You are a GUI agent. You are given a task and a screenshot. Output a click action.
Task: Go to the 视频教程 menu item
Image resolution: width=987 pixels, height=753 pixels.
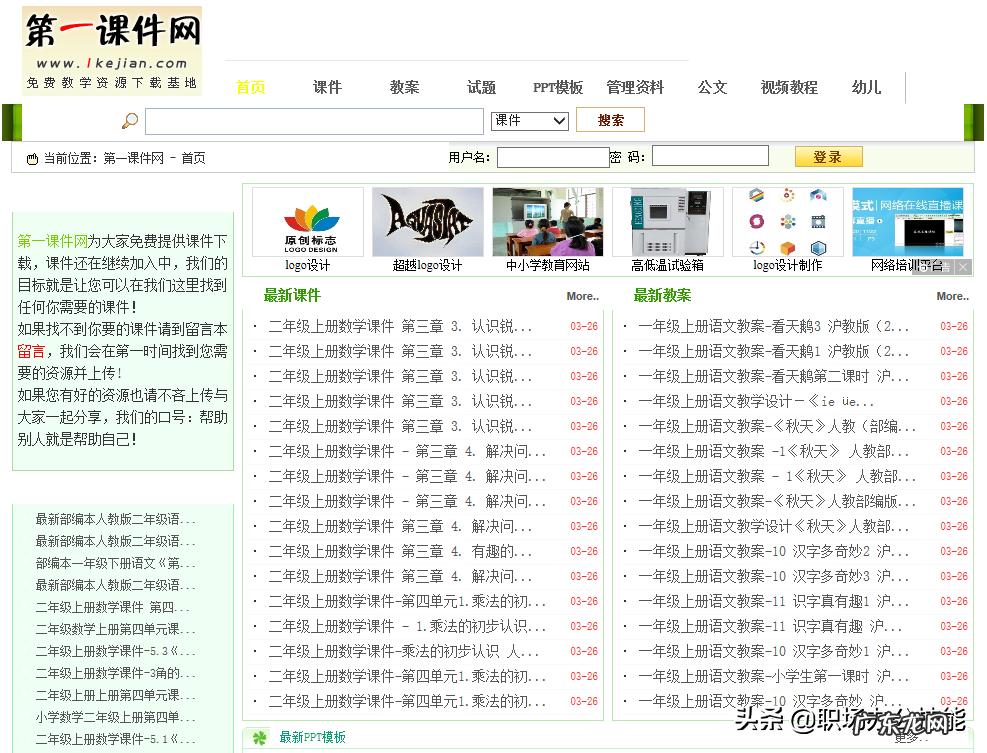click(x=789, y=88)
